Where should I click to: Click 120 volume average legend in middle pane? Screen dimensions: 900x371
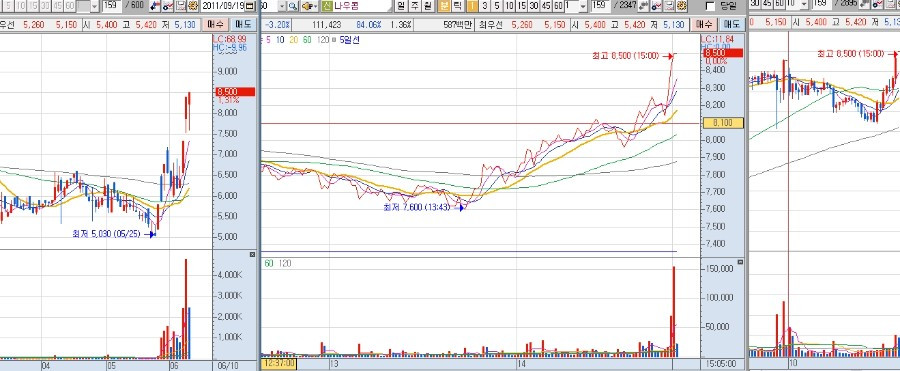284,263
